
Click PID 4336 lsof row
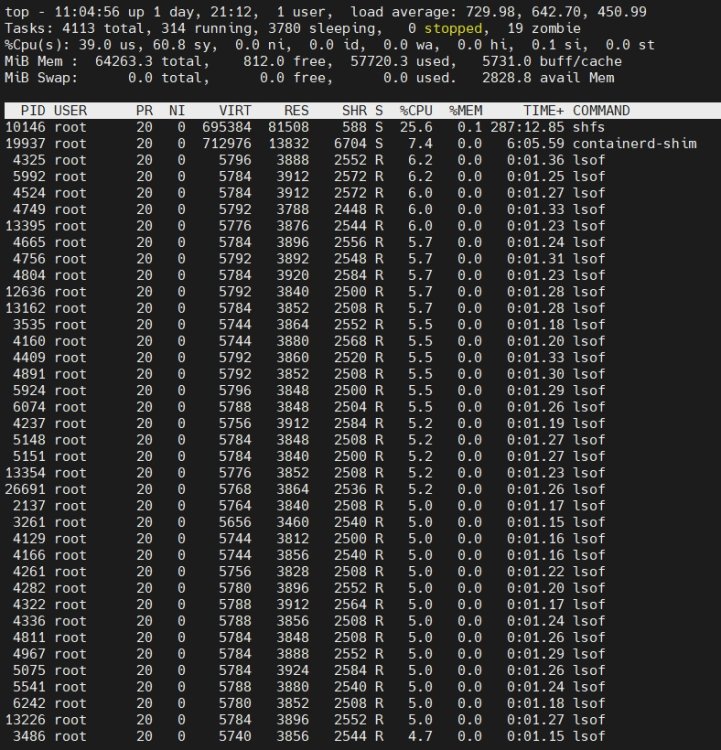[x=305, y=621]
